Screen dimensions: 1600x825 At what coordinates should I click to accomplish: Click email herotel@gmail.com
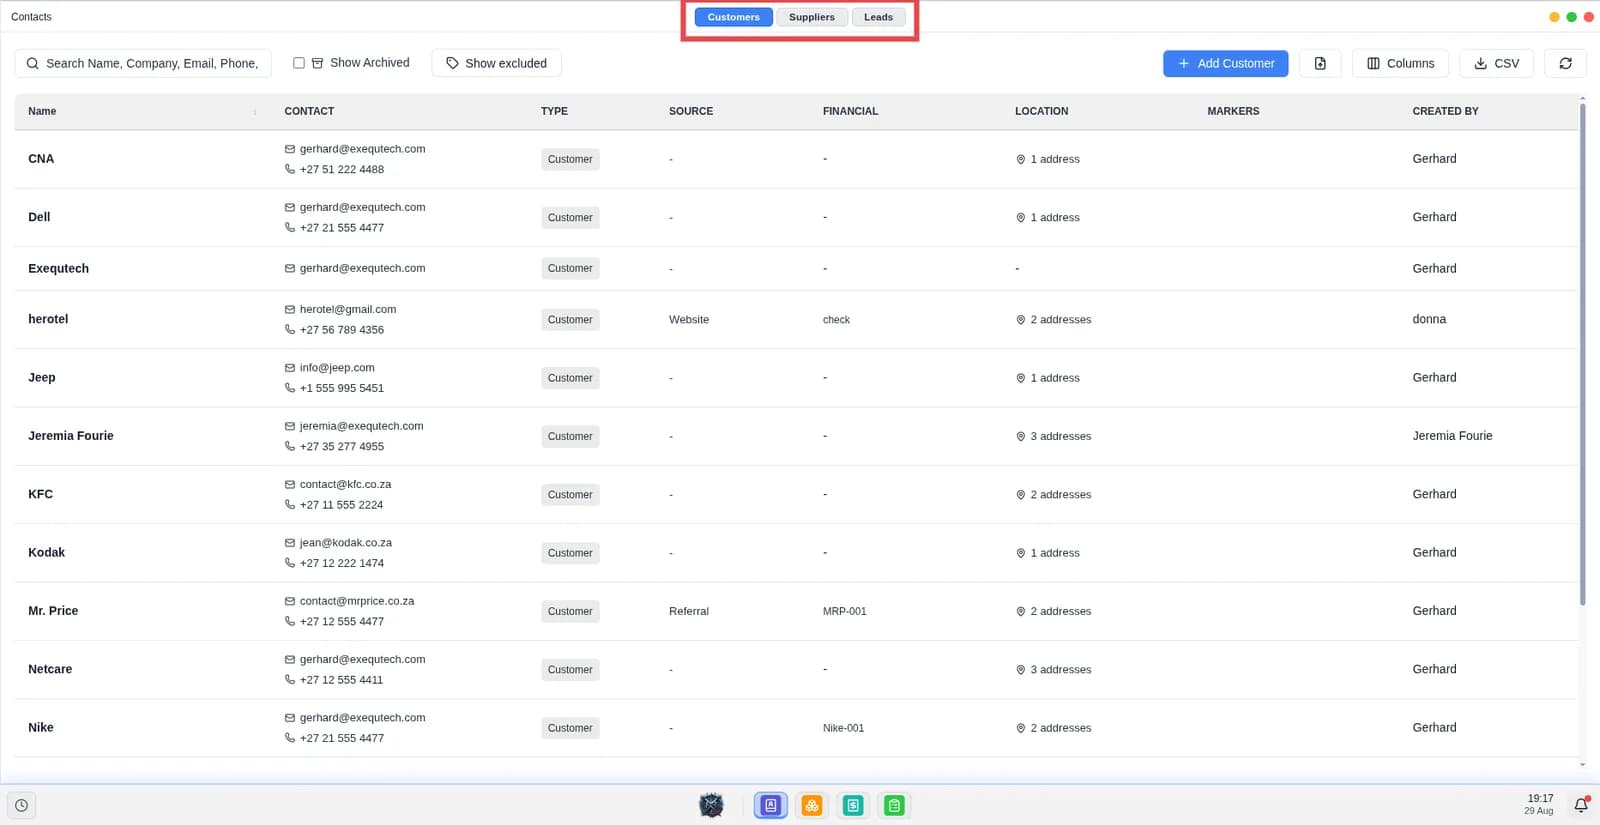click(348, 309)
